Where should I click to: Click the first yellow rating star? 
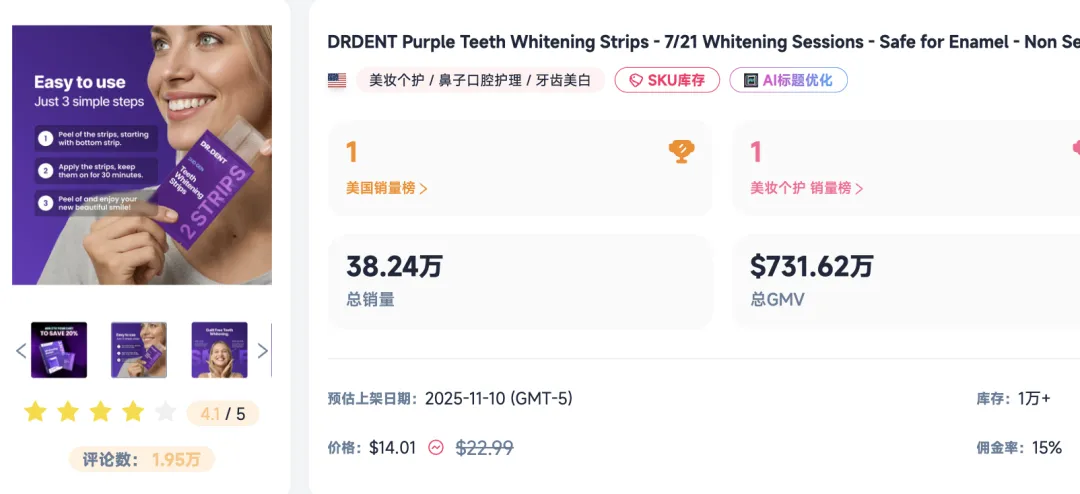tap(36, 412)
